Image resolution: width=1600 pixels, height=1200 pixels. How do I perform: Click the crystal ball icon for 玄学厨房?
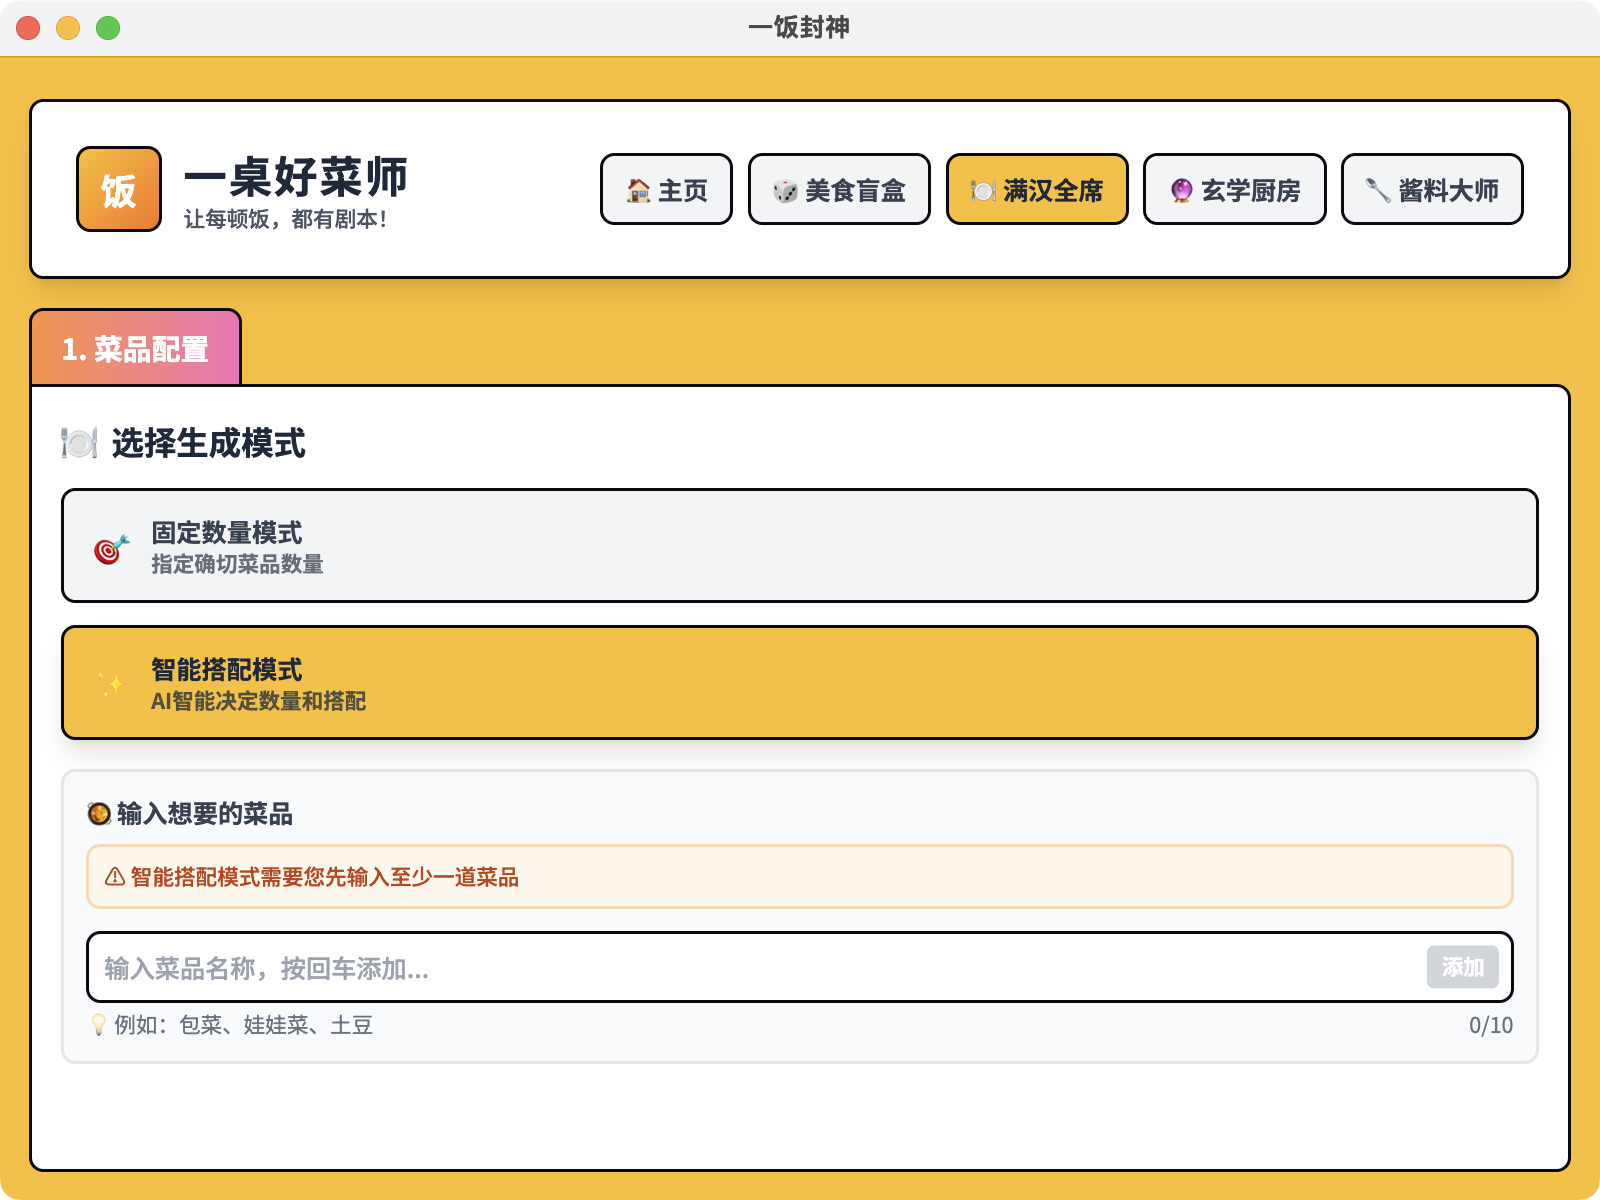(x=1181, y=191)
